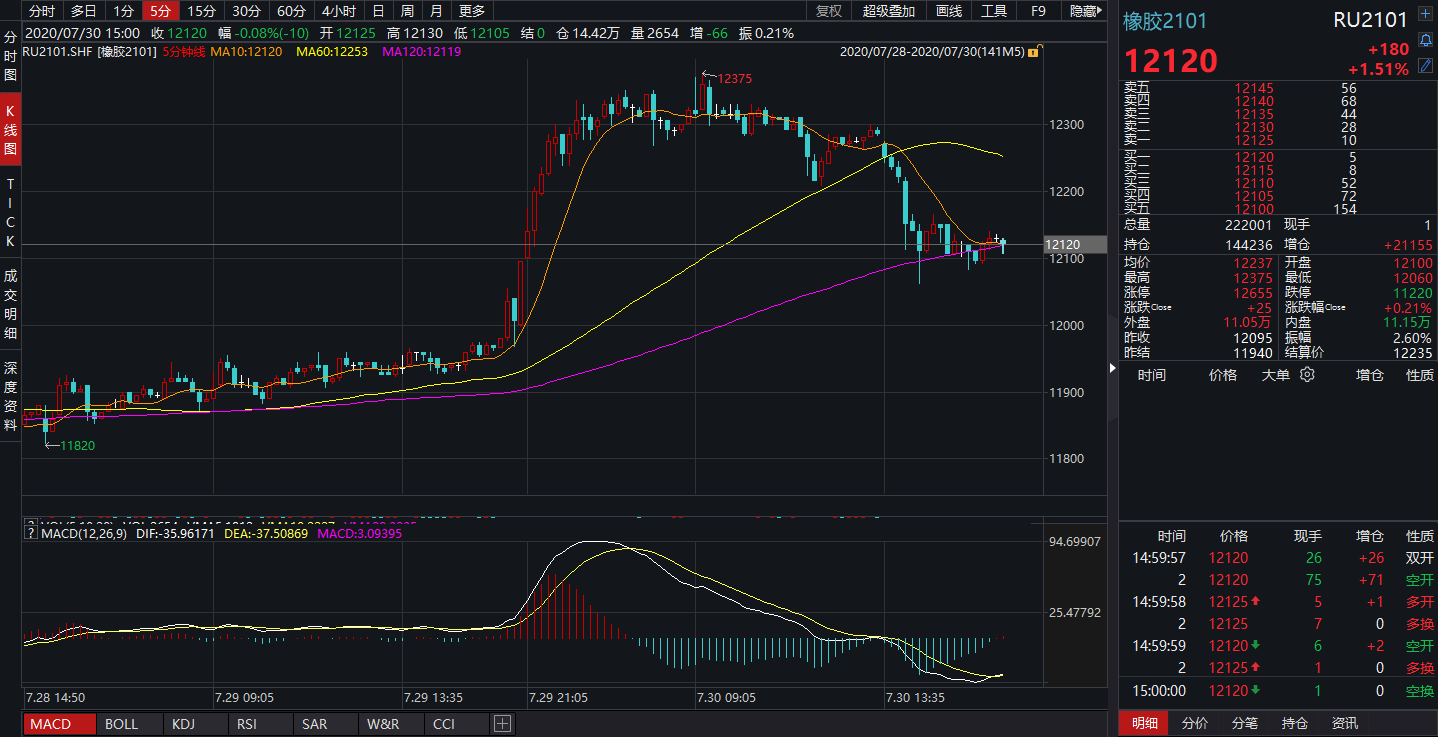Select the MACD indicator tab
Viewport: 1438px width, 737px height.
(x=60, y=724)
